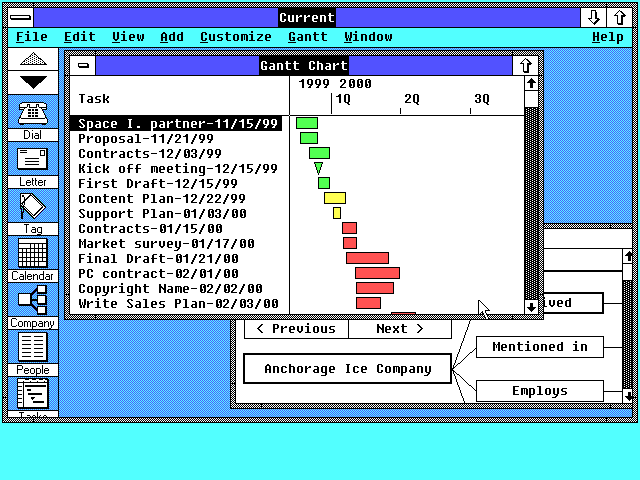Open the Add menu
The image size is (640, 480).
click(172, 37)
